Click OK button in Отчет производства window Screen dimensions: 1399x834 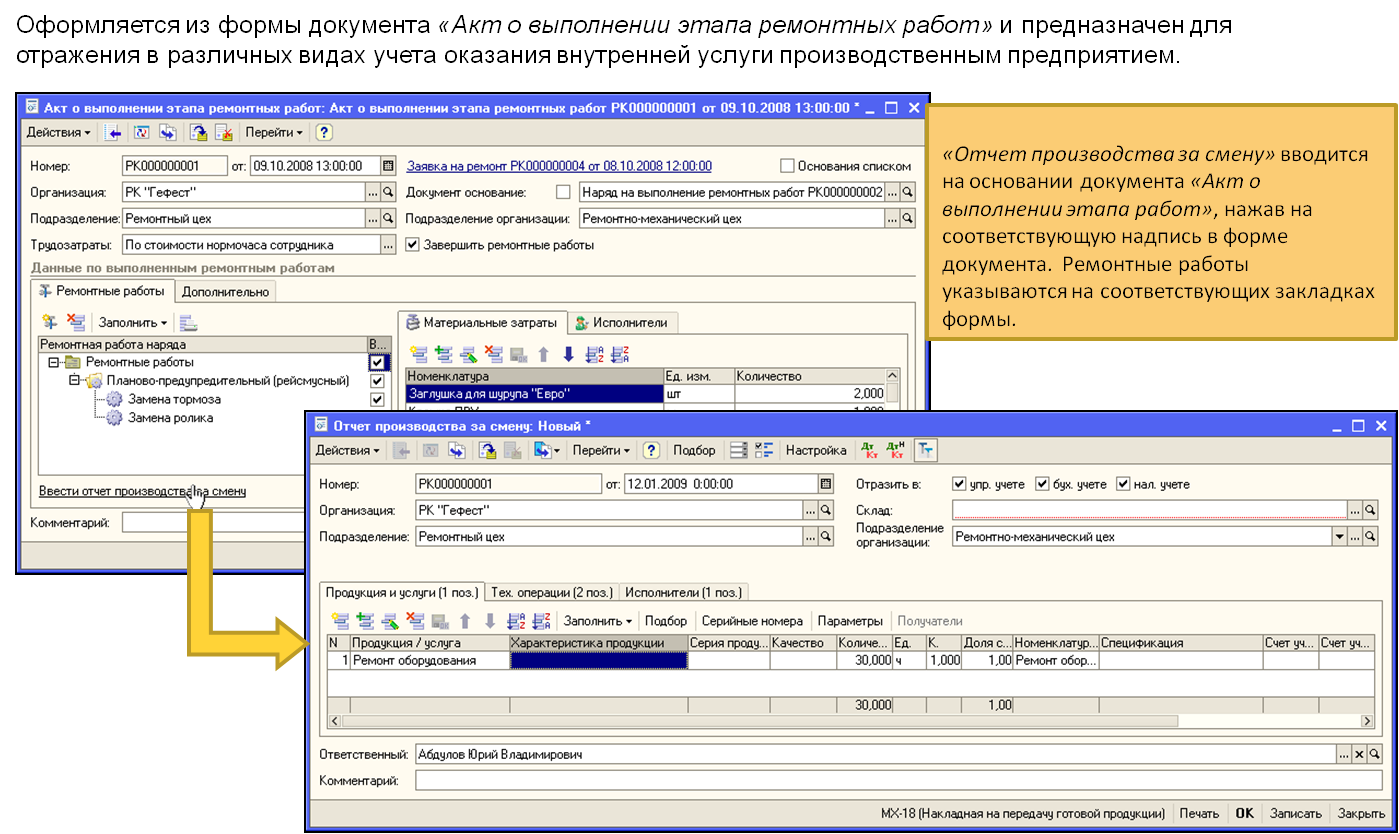click(1244, 814)
